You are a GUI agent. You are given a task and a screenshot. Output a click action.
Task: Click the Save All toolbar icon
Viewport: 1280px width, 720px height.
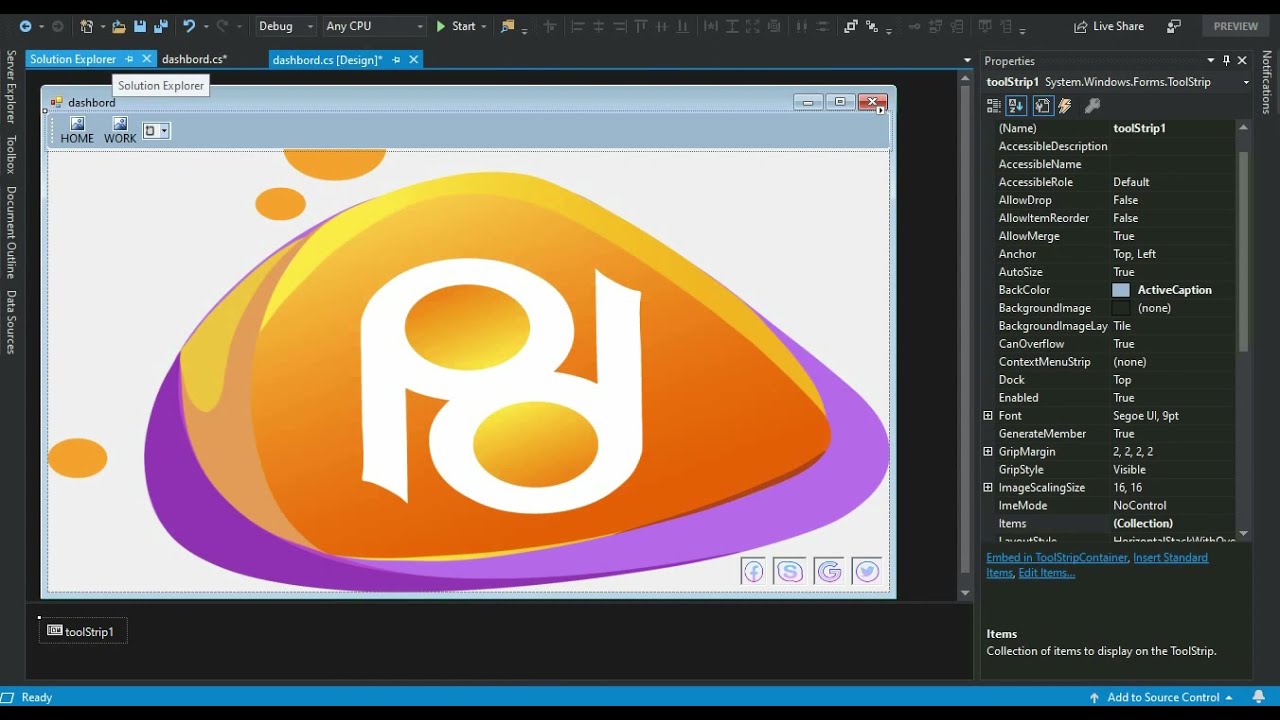click(x=160, y=26)
